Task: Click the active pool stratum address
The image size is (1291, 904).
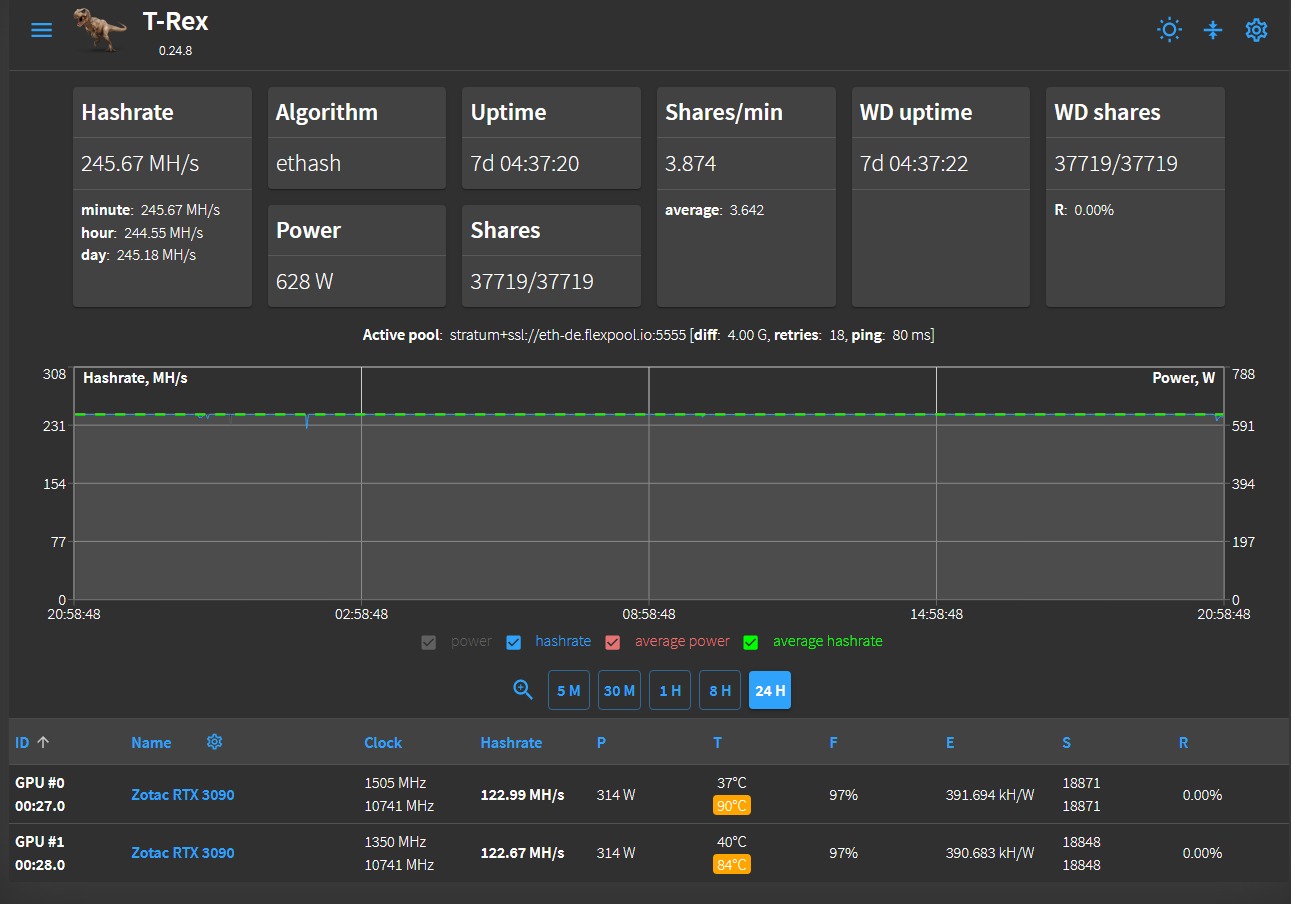Action: [x=568, y=335]
